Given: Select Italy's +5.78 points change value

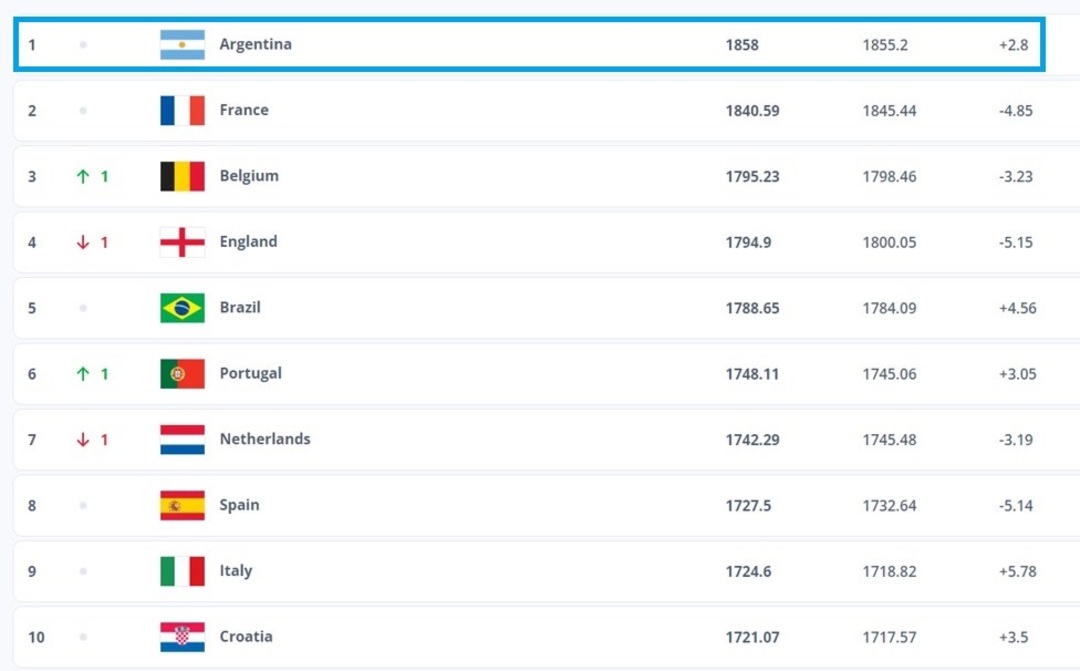Looking at the screenshot, I should (1017, 572).
